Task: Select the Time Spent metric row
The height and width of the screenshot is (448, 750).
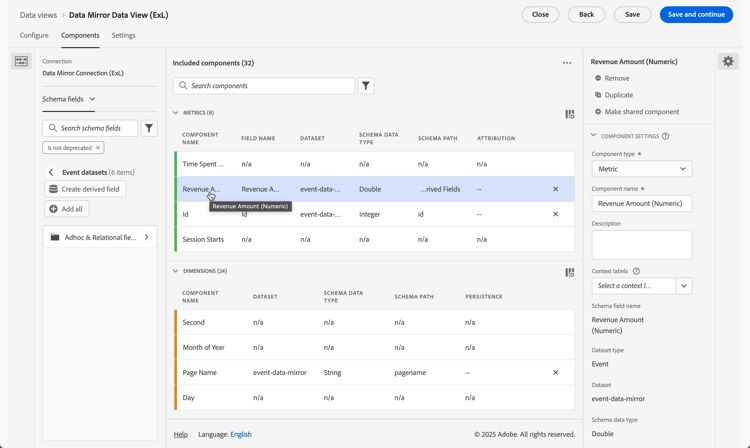Action: click(x=375, y=164)
